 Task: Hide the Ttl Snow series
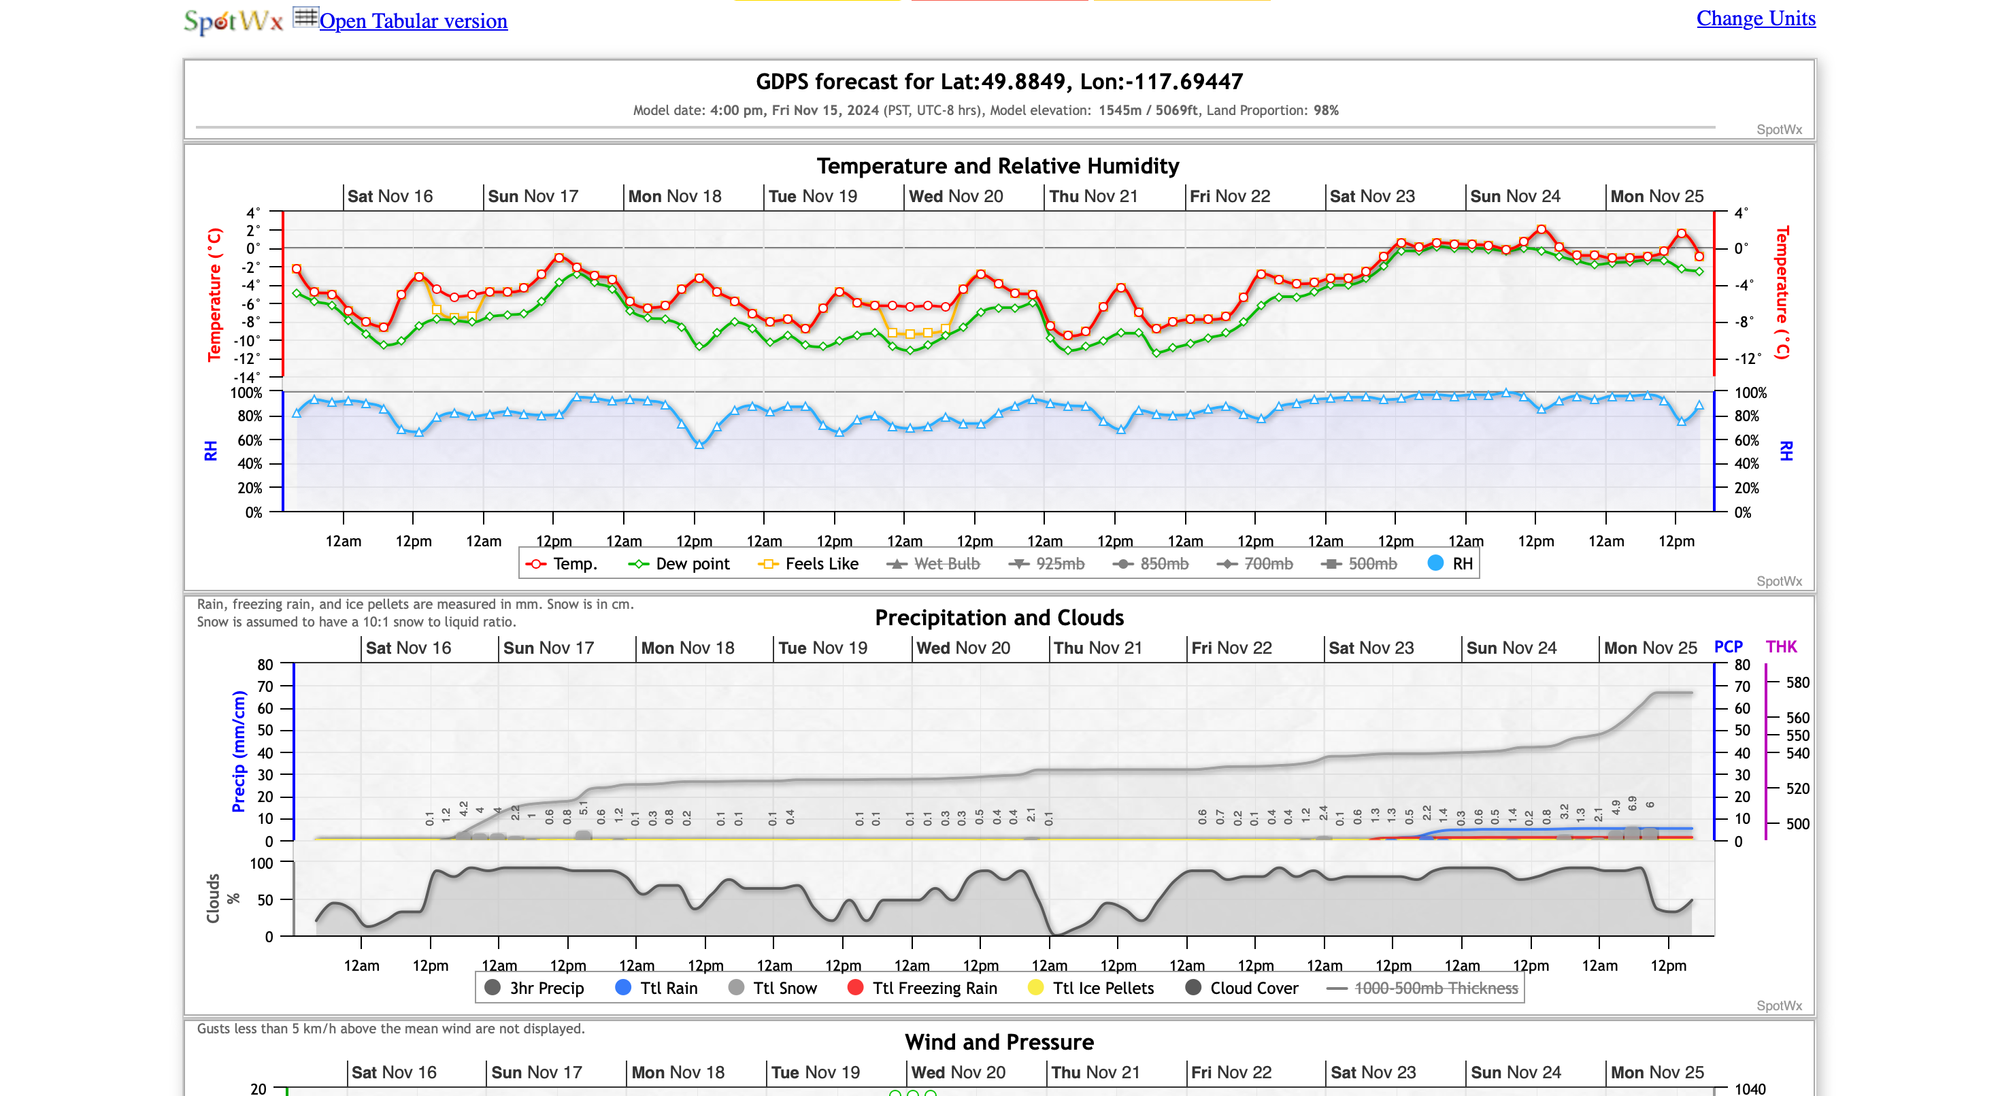(x=772, y=988)
